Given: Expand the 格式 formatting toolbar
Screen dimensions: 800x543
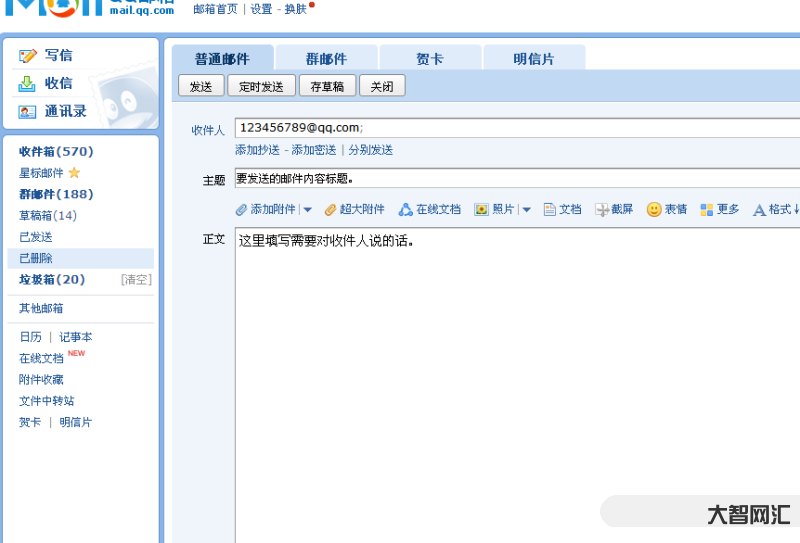Looking at the screenshot, I should pos(773,210).
